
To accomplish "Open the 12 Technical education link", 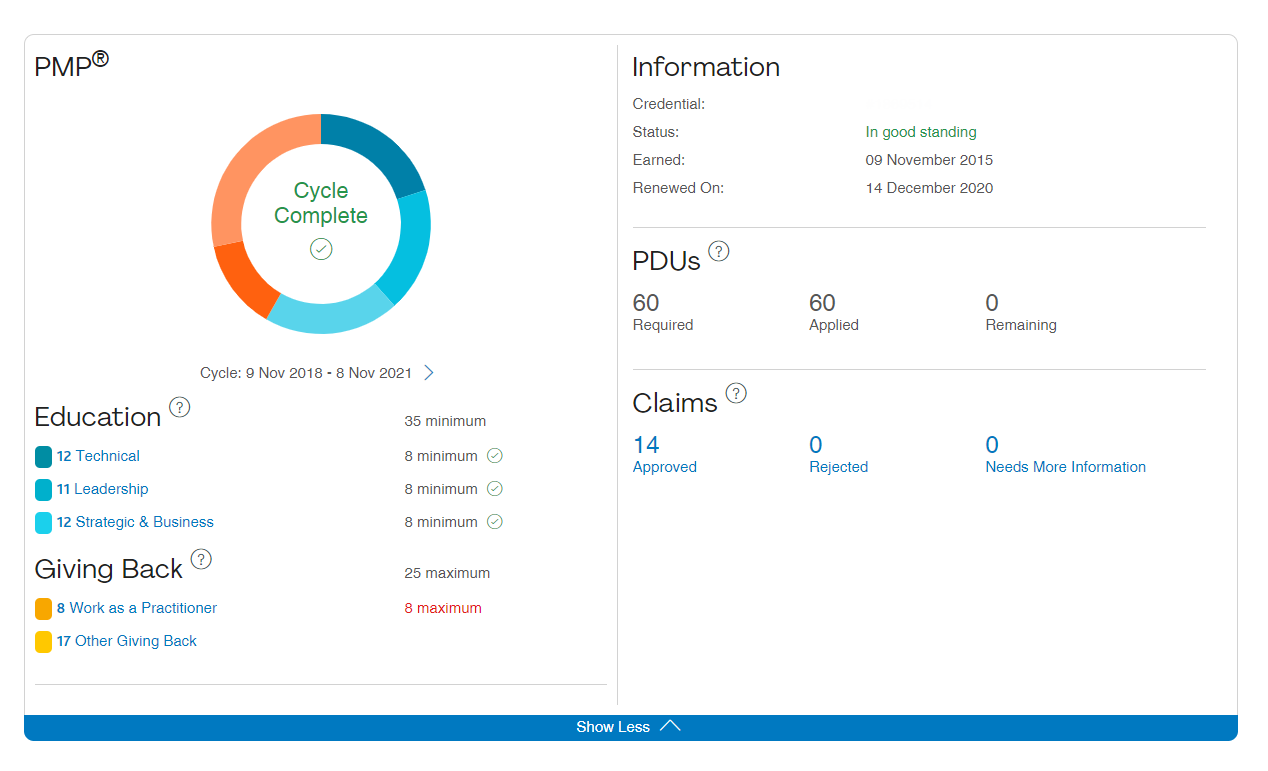I will tap(98, 456).
